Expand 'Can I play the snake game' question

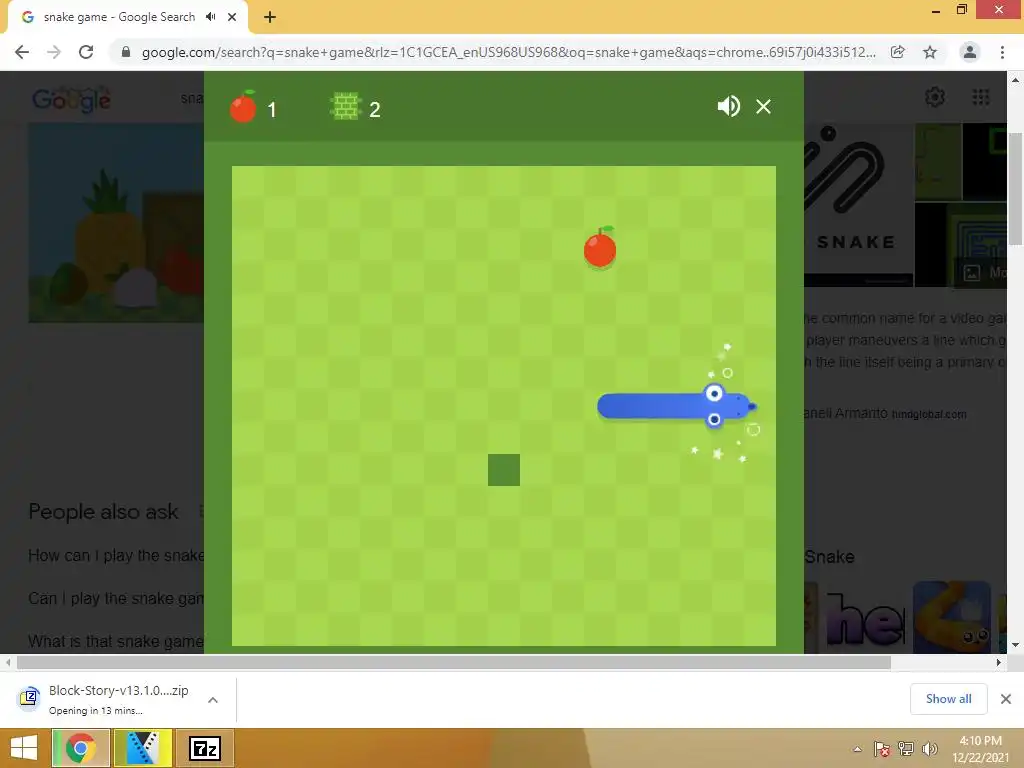[116, 599]
